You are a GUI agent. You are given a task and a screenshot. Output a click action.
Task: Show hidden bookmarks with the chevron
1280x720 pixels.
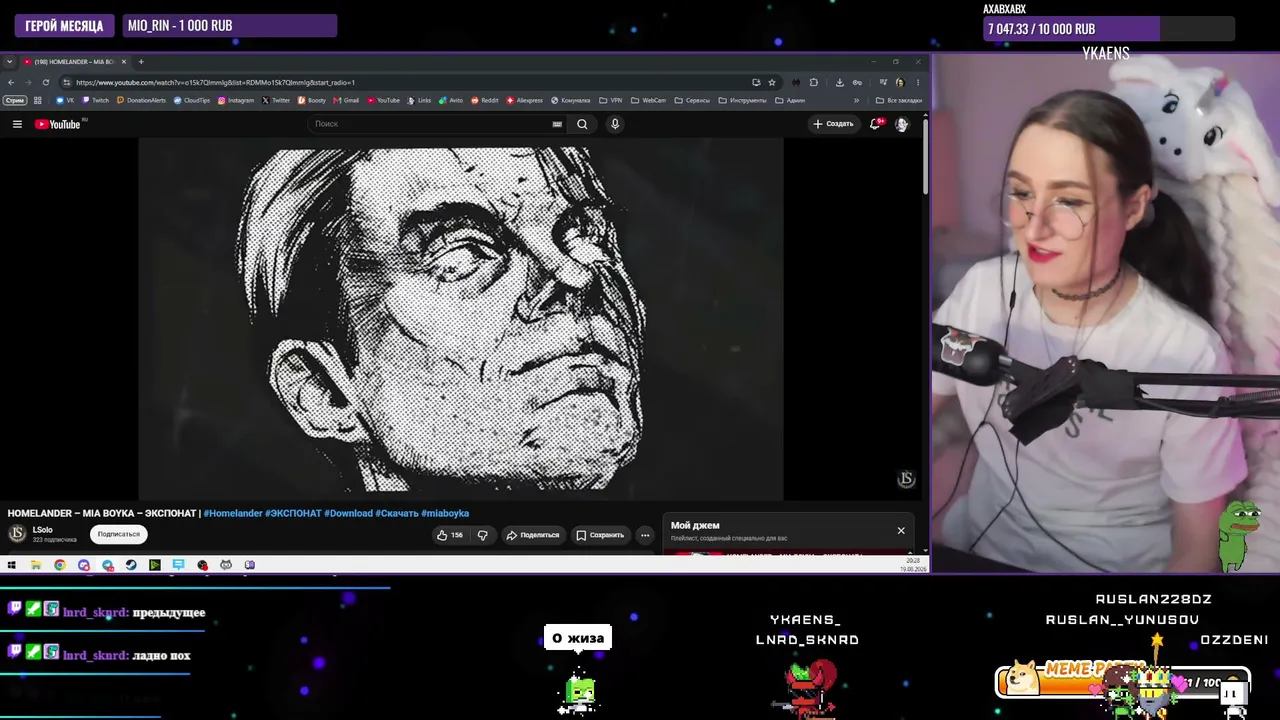(x=856, y=100)
